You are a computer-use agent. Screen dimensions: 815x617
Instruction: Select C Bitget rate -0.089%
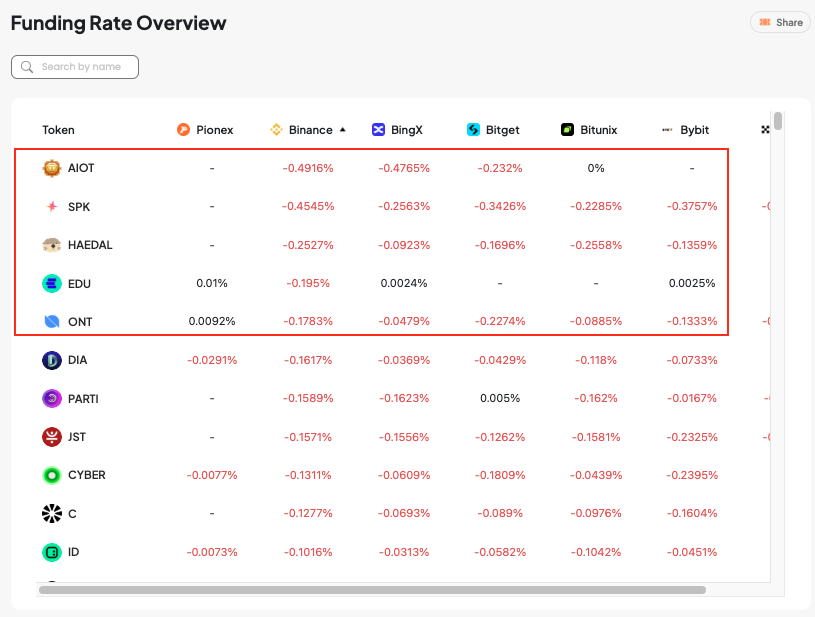pyautogui.click(x=500, y=513)
